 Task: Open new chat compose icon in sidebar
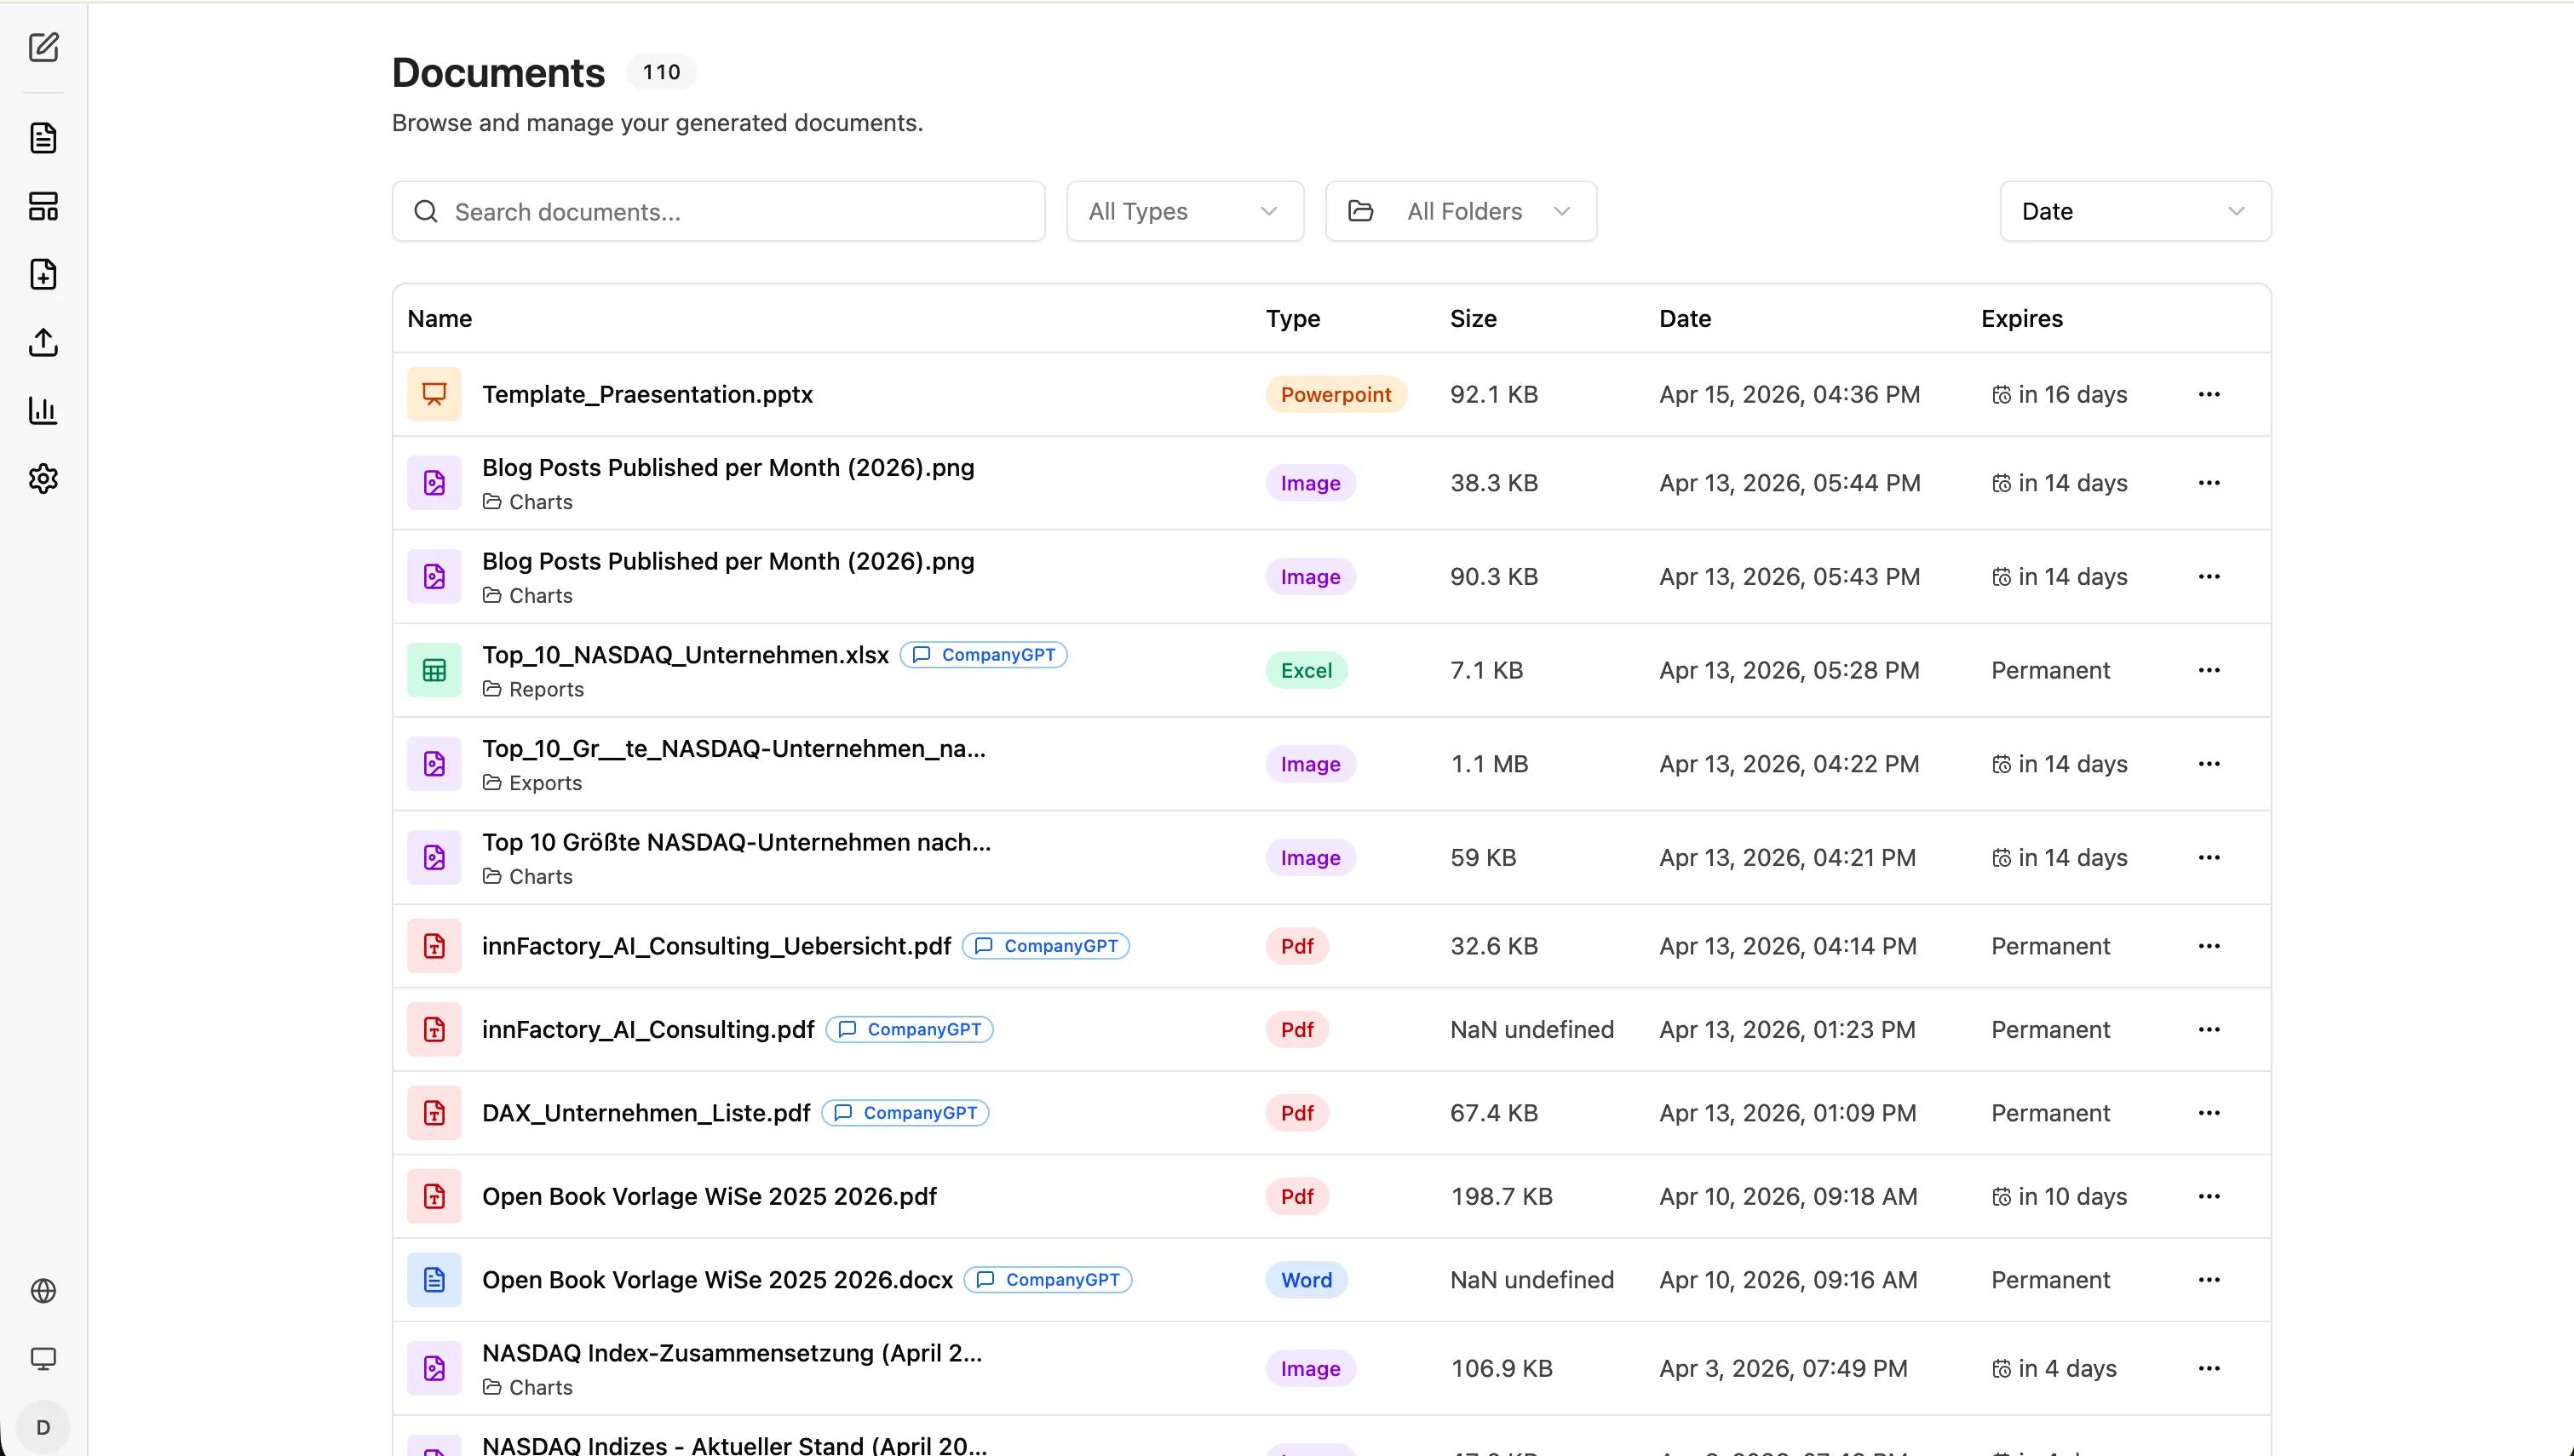click(x=43, y=47)
